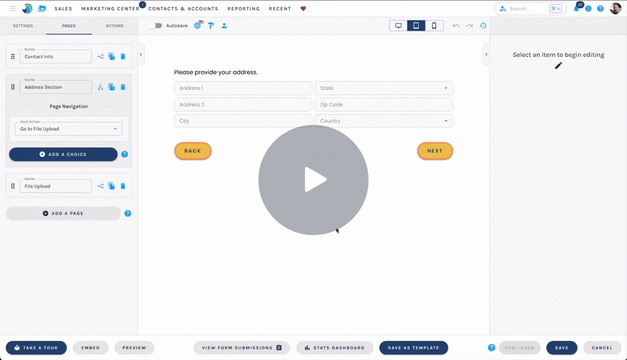Viewport: 627px width, 360px height.
Task: Open the notifications bell icon
Action: pyautogui.click(x=577, y=8)
